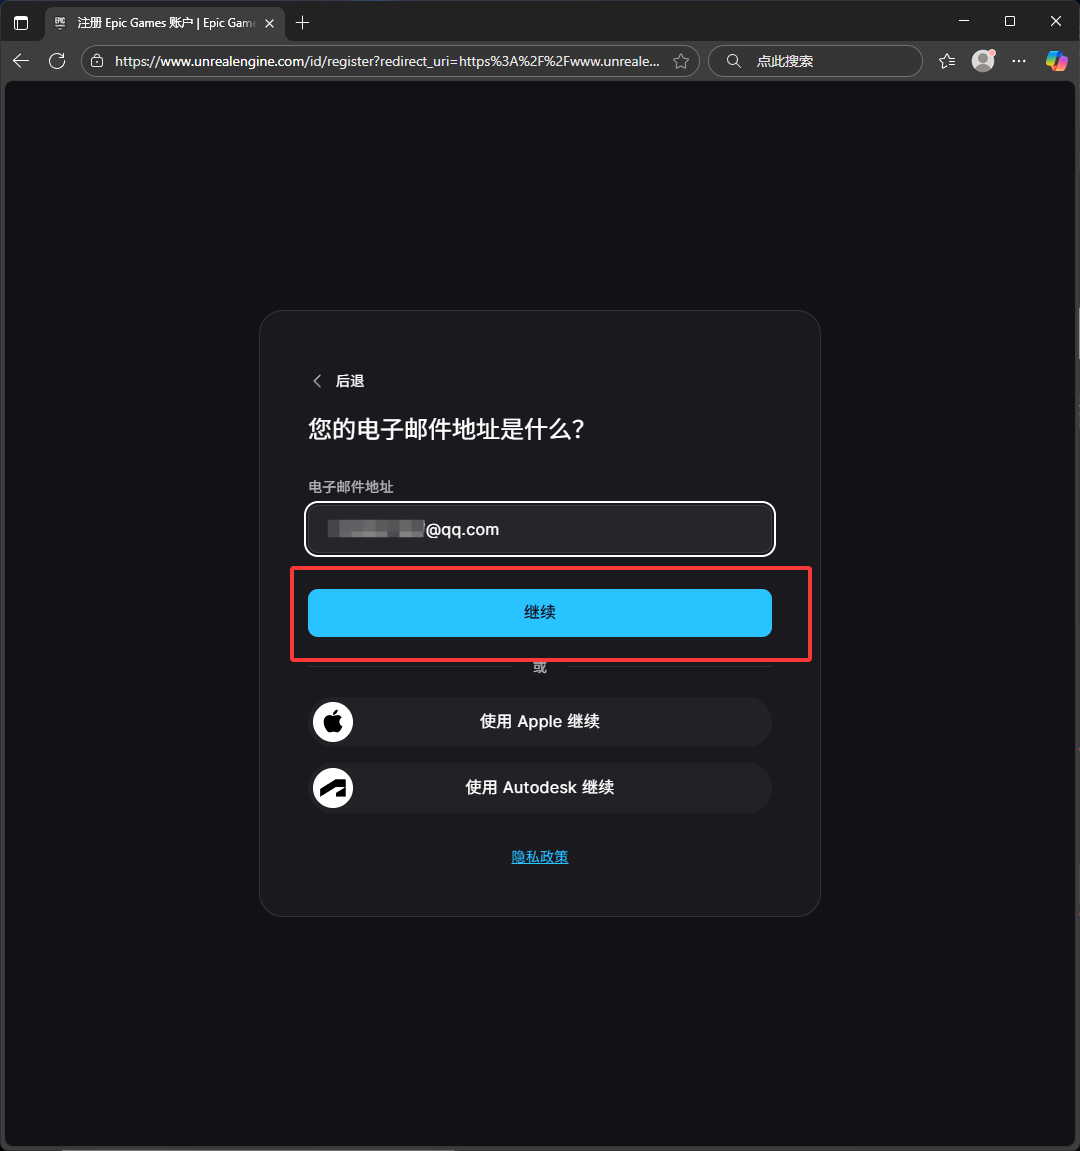
Task: Click the site security icon in address bar
Action: (x=96, y=61)
